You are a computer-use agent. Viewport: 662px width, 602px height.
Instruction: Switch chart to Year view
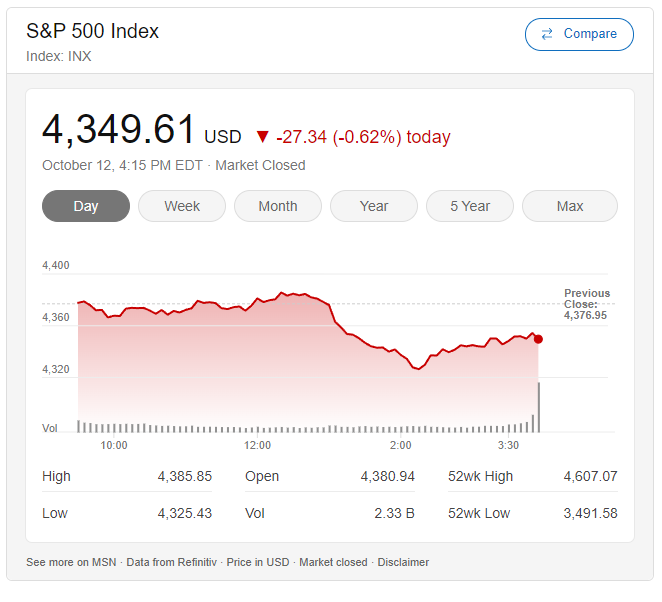[x=374, y=206]
